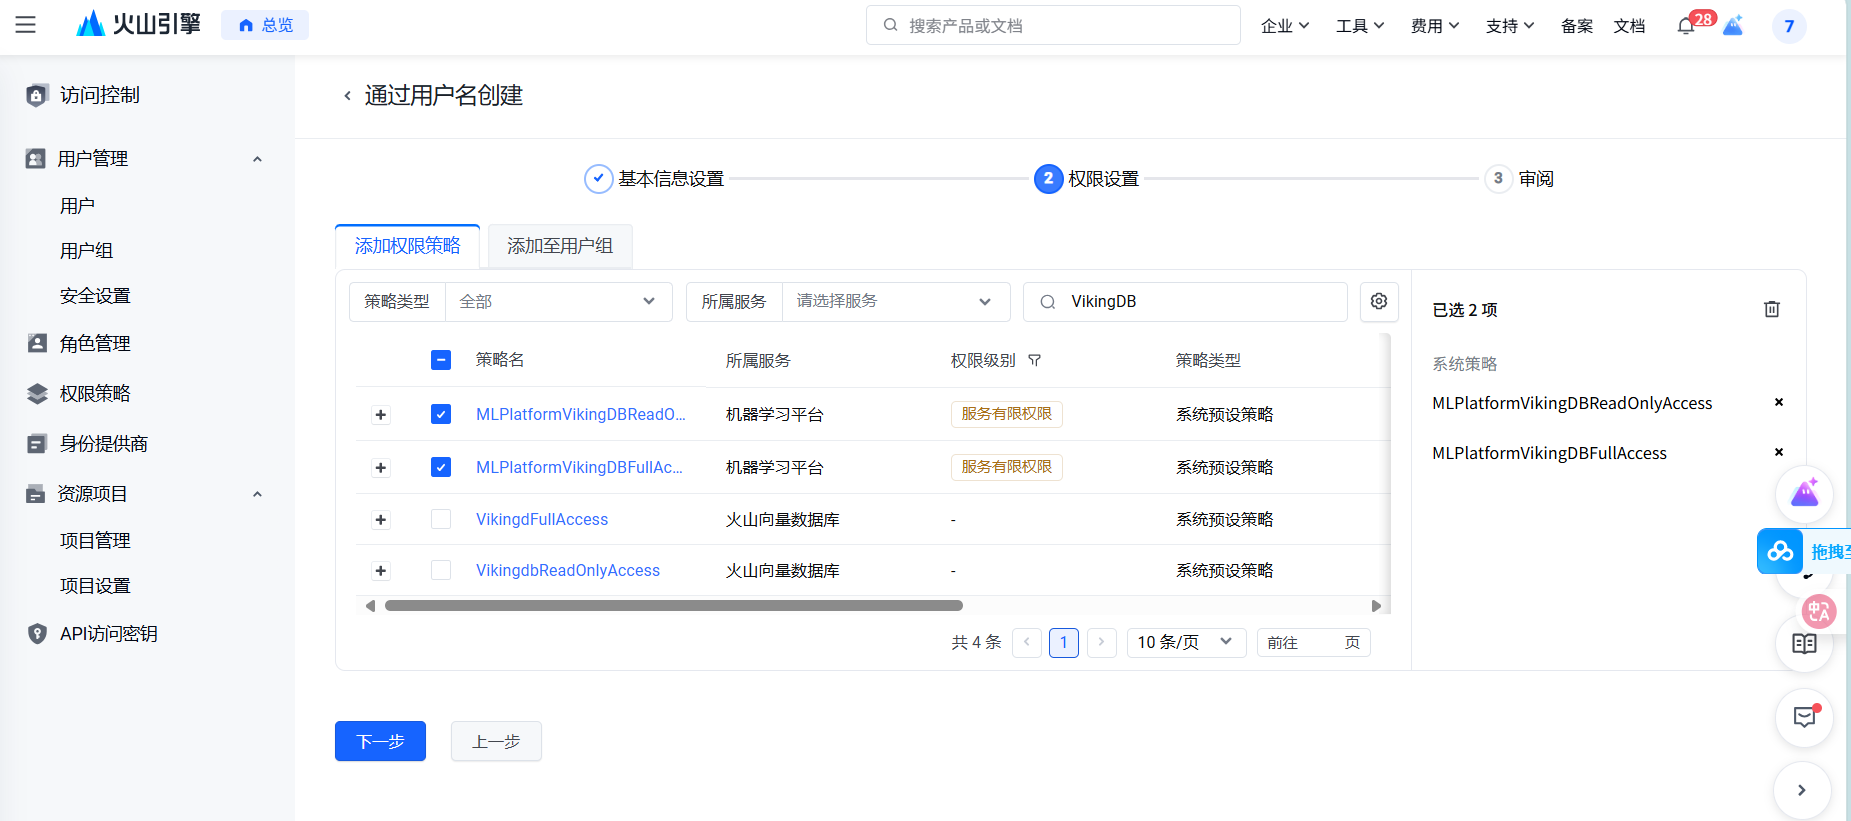Open the 支持 dropdown menu
The width and height of the screenshot is (1851, 821).
(x=1510, y=26)
